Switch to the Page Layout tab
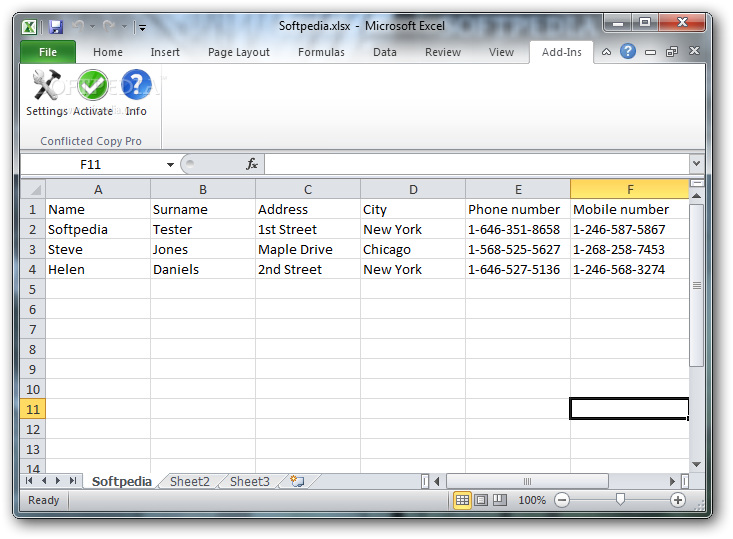The image size is (733, 539). (x=239, y=52)
